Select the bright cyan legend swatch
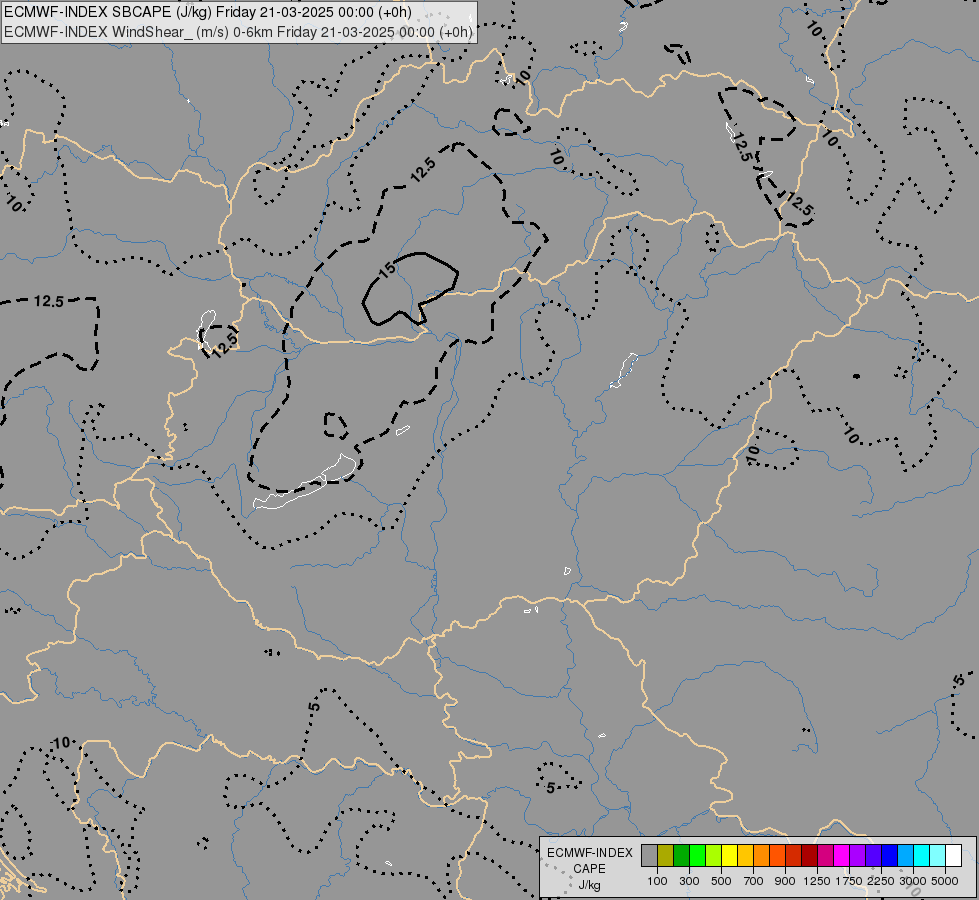The height and width of the screenshot is (900, 979). 922,855
